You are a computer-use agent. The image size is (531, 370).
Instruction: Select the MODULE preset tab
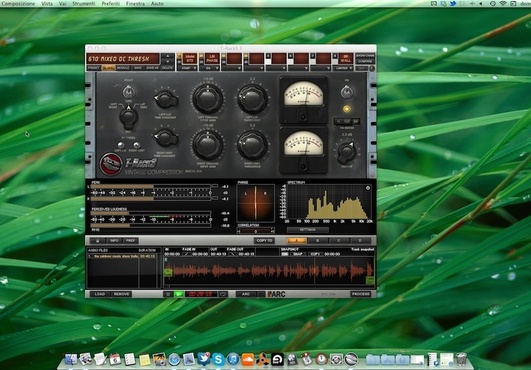point(123,68)
